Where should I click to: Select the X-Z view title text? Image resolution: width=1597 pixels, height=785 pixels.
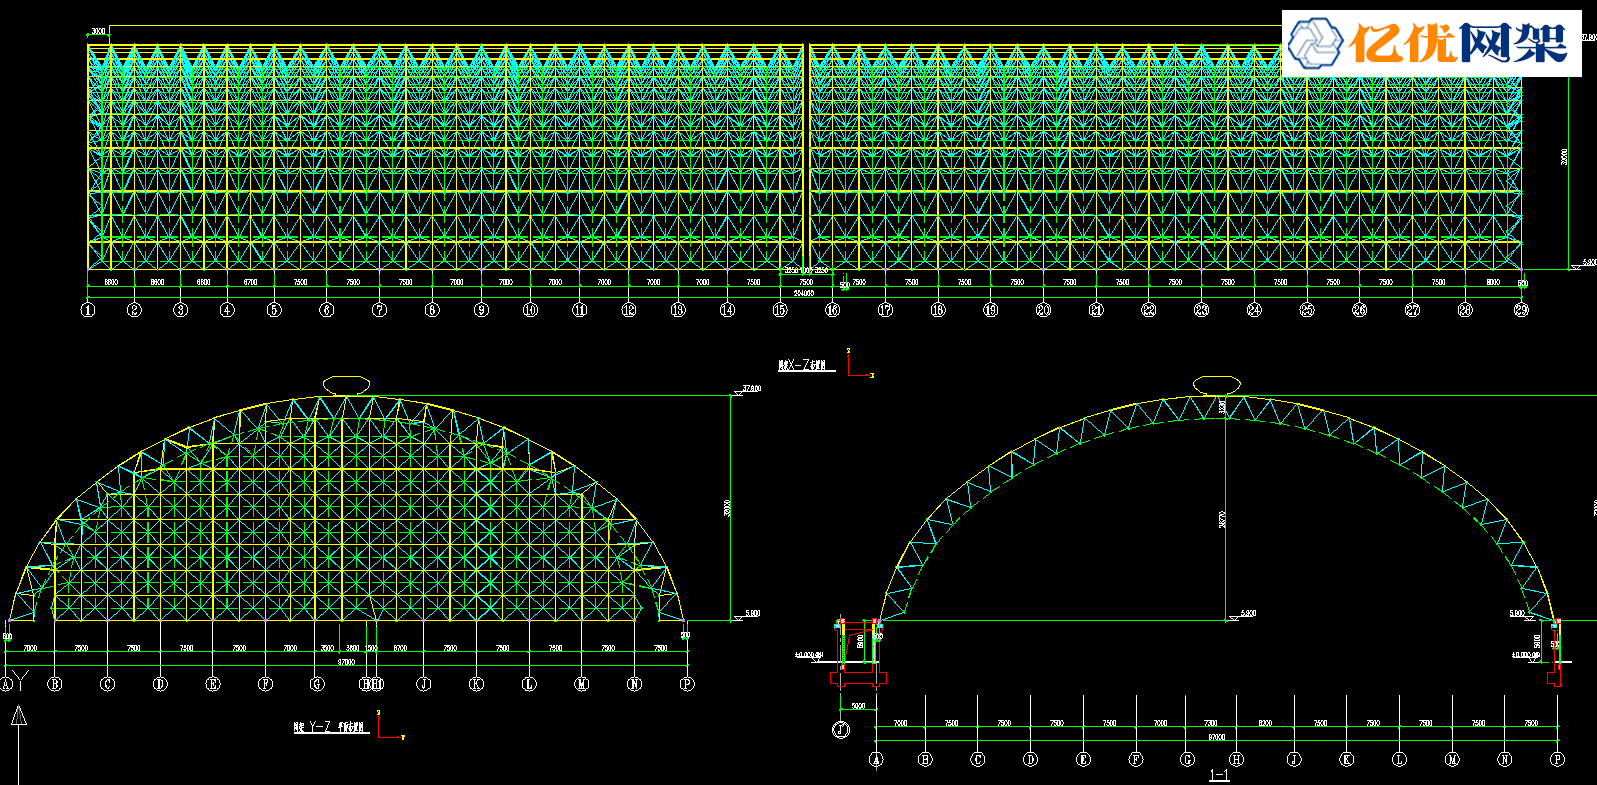tap(806, 366)
